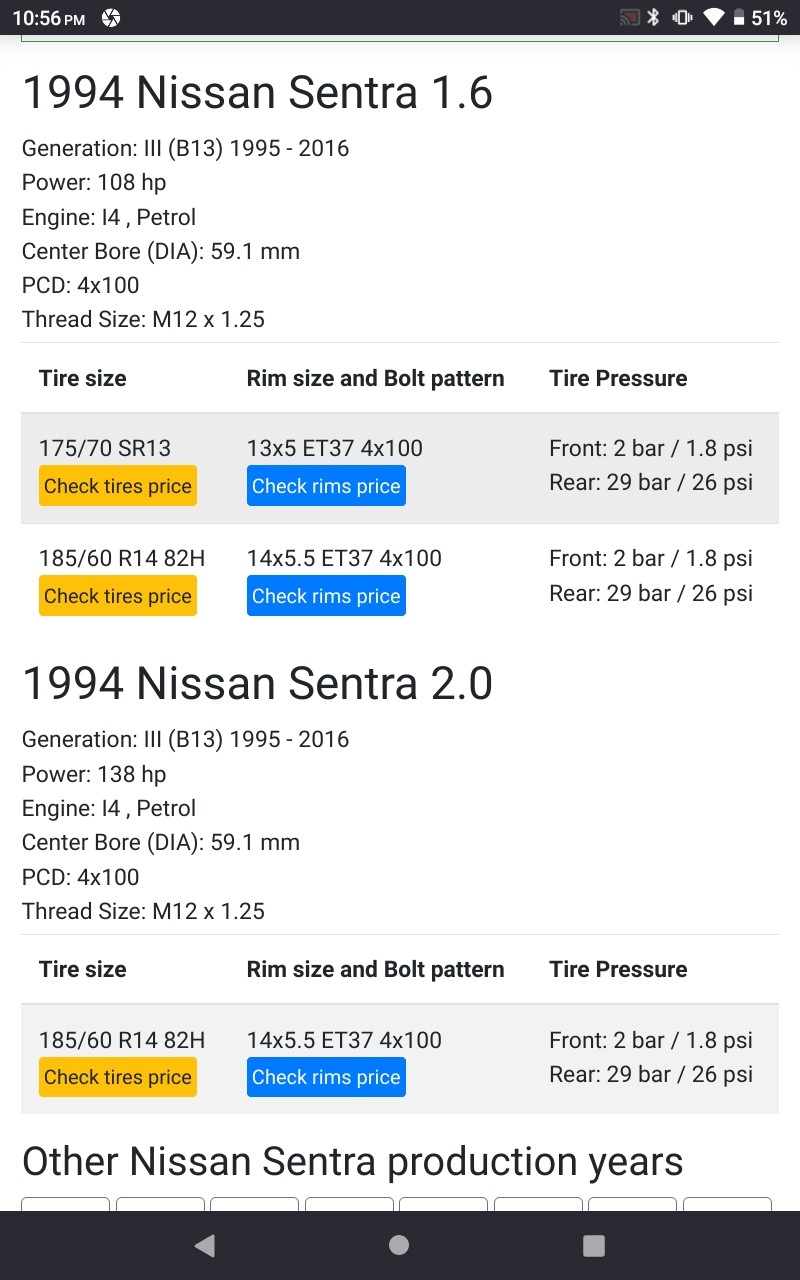The image size is (800, 1280).
Task: Open recent apps with the square button
Action: tap(594, 1245)
